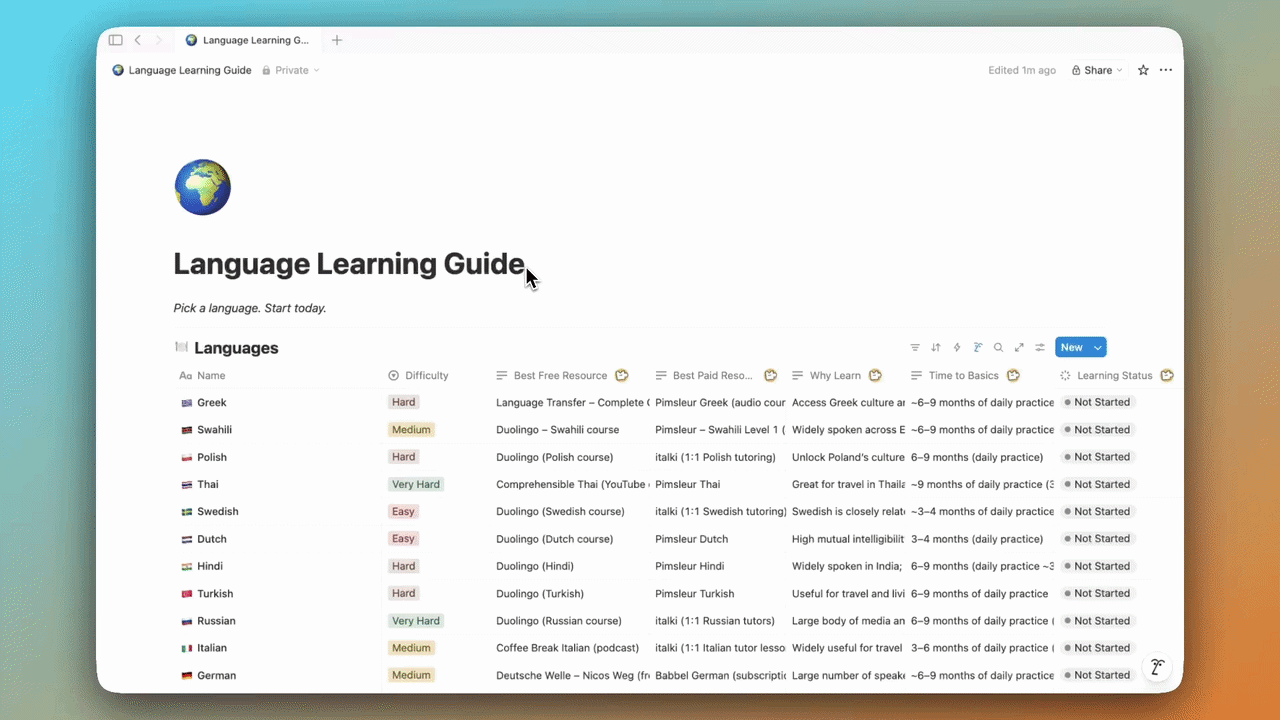Click AI autofill icon on Why Learn
Screen dimensions: 1280x720
pyautogui.click(x=875, y=376)
